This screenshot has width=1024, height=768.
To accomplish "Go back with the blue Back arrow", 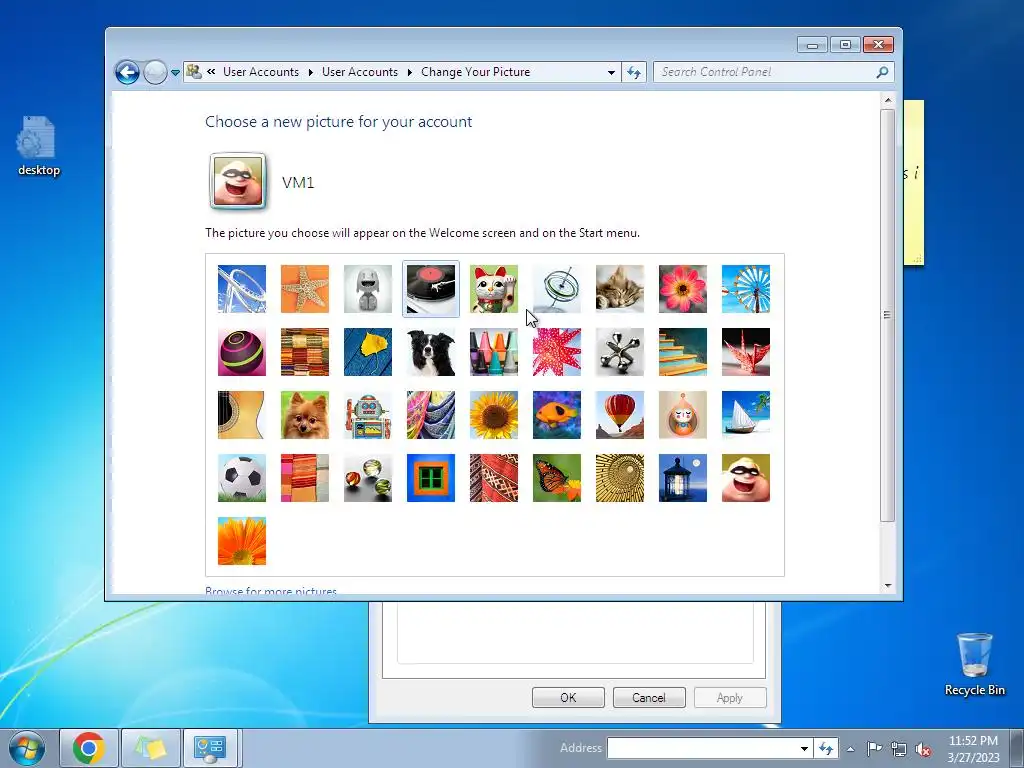I will pos(127,72).
